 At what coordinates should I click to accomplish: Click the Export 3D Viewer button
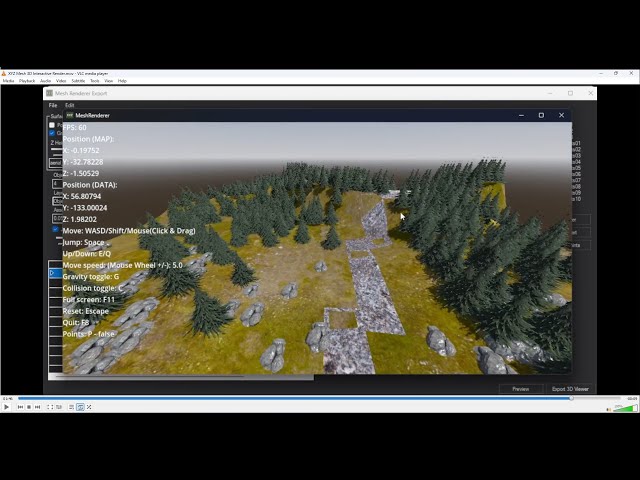click(570, 389)
